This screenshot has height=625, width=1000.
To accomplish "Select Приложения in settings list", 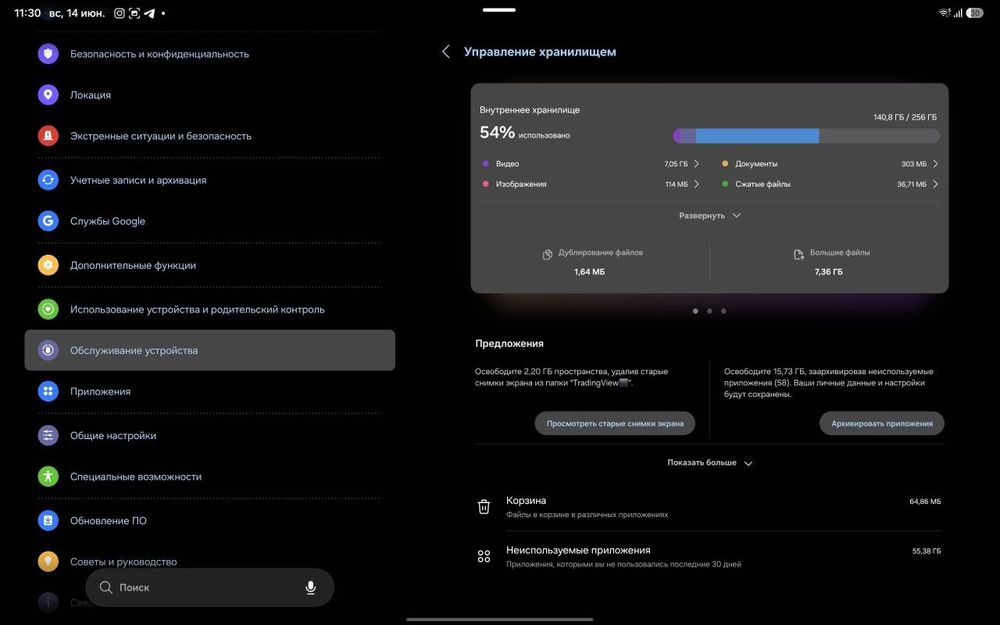I will click(x=210, y=391).
